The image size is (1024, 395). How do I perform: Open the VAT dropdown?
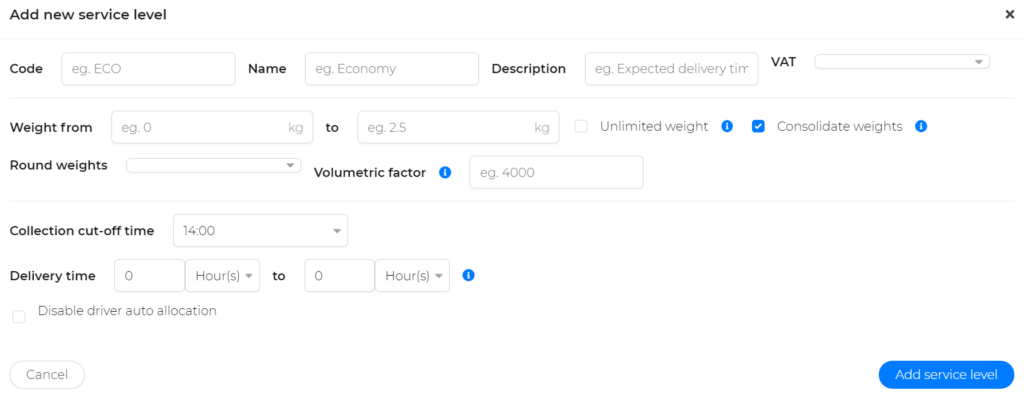(902, 61)
